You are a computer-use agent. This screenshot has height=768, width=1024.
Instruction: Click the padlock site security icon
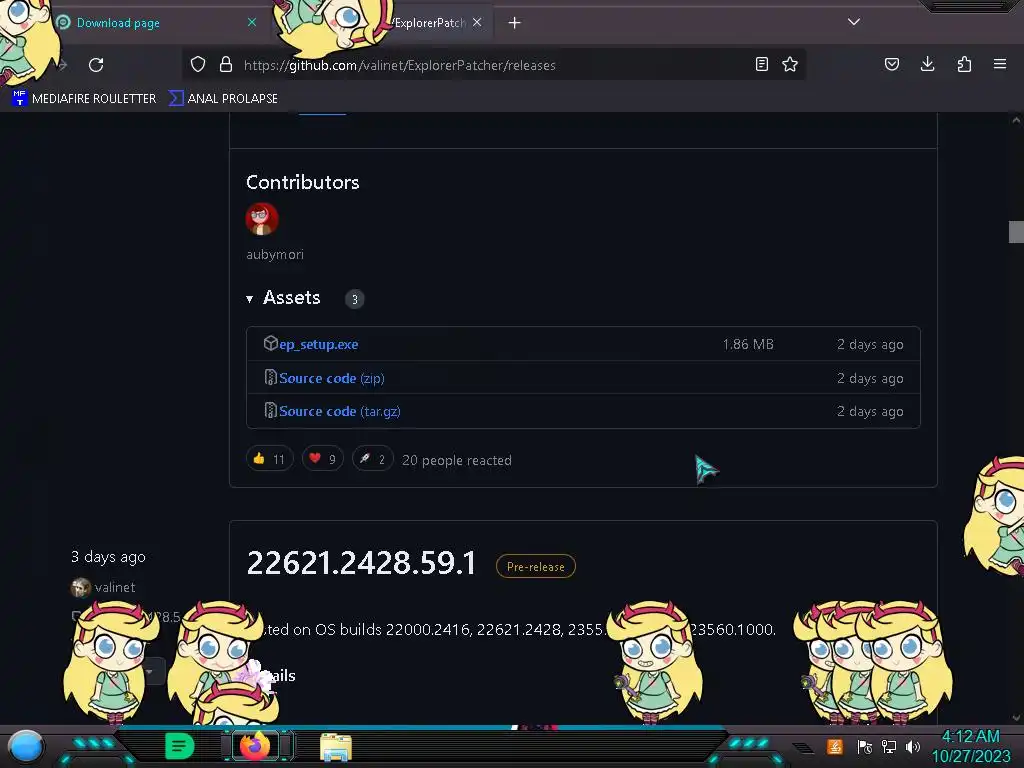coord(226,64)
